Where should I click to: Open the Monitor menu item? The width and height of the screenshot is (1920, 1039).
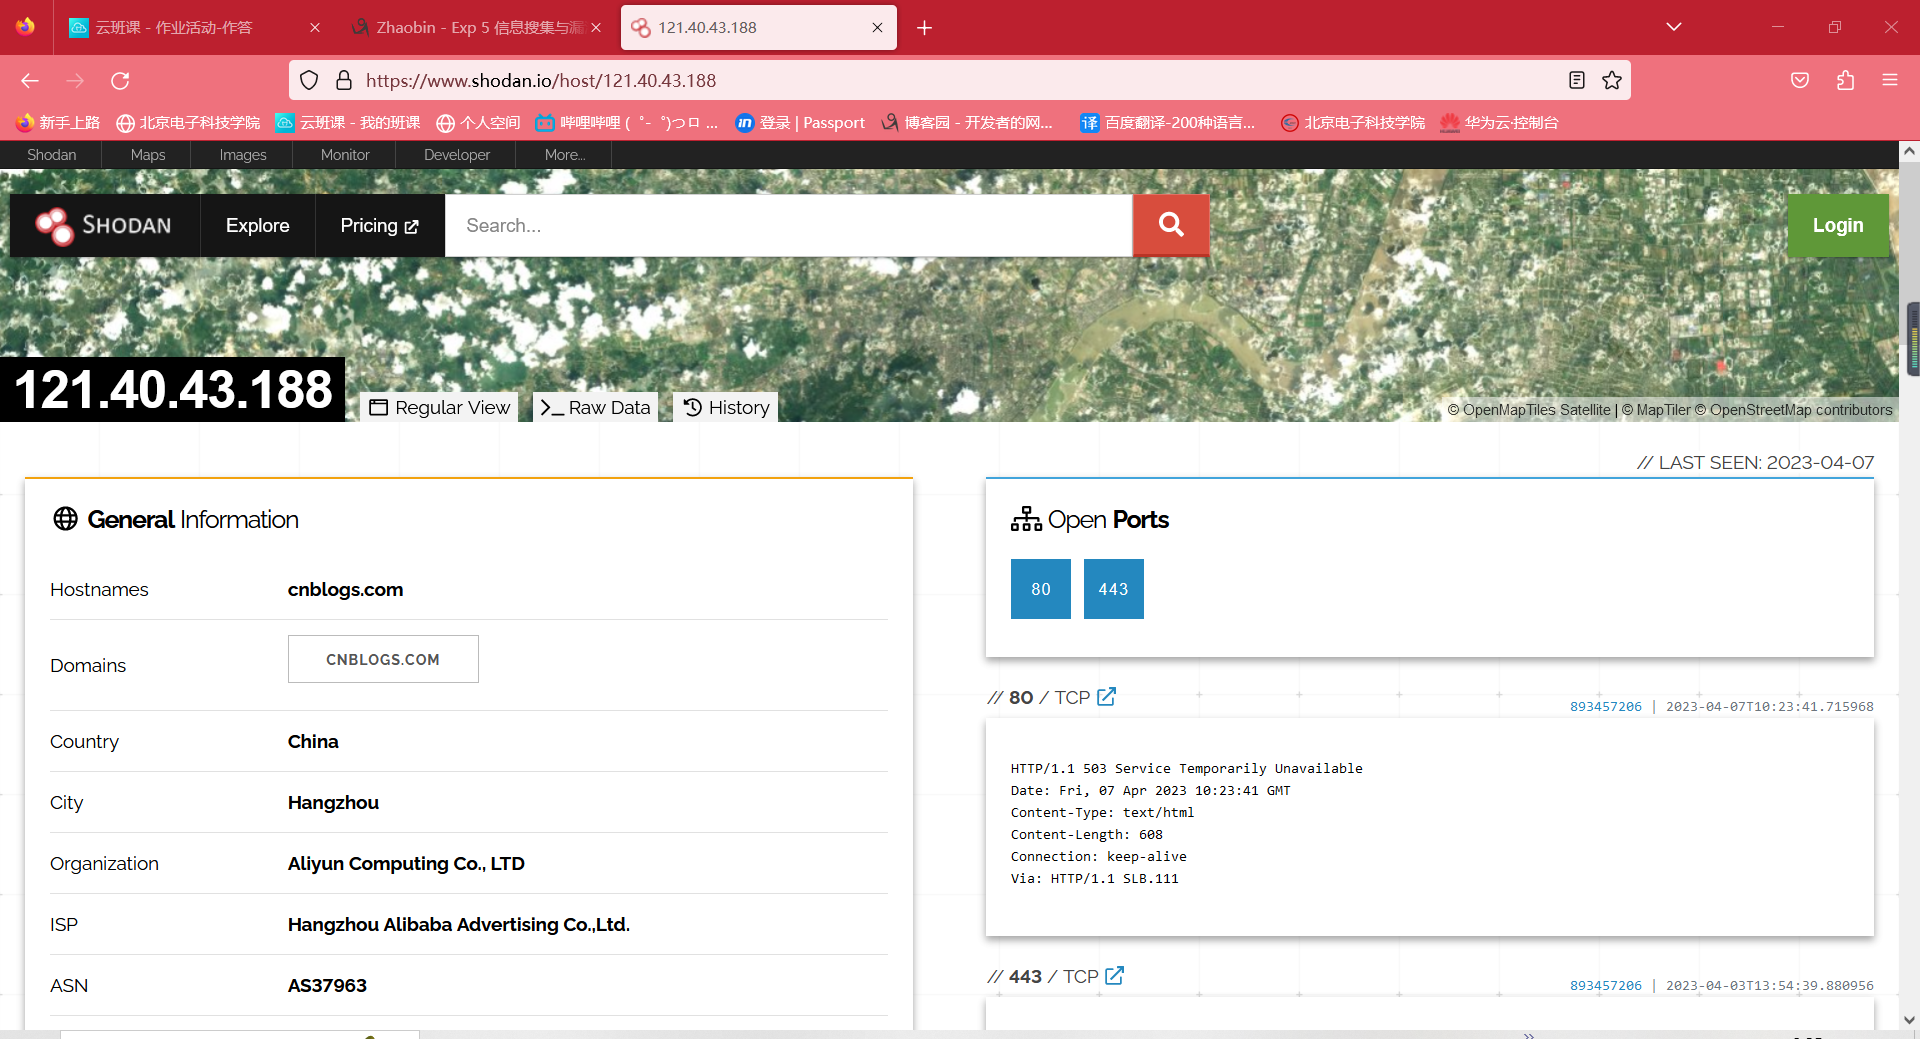(x=345, y=155)
